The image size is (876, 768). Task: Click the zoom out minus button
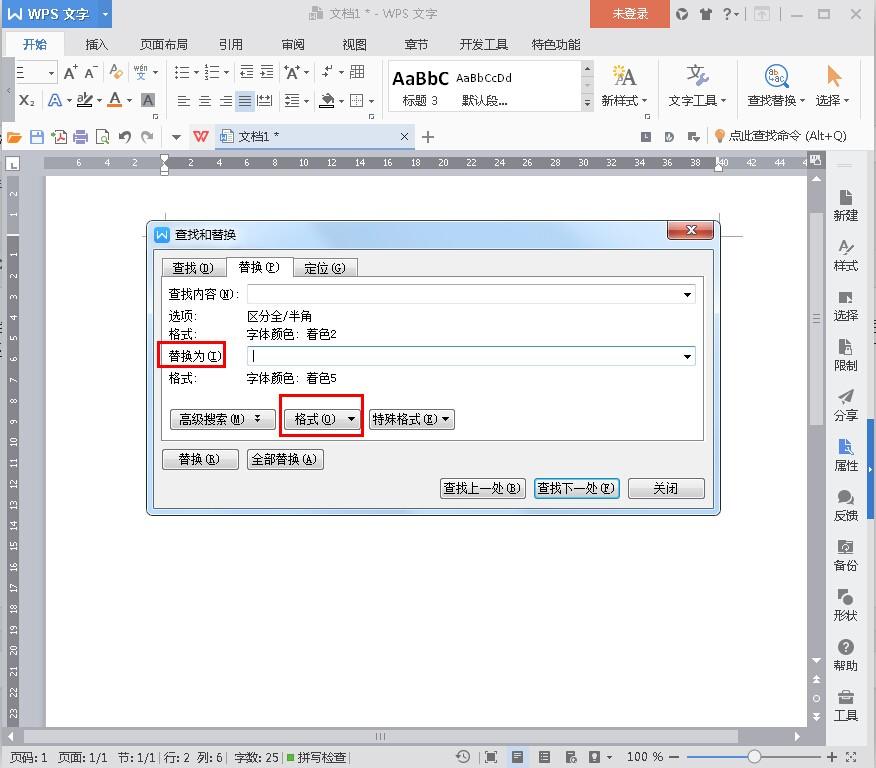(x=674, y=757)
